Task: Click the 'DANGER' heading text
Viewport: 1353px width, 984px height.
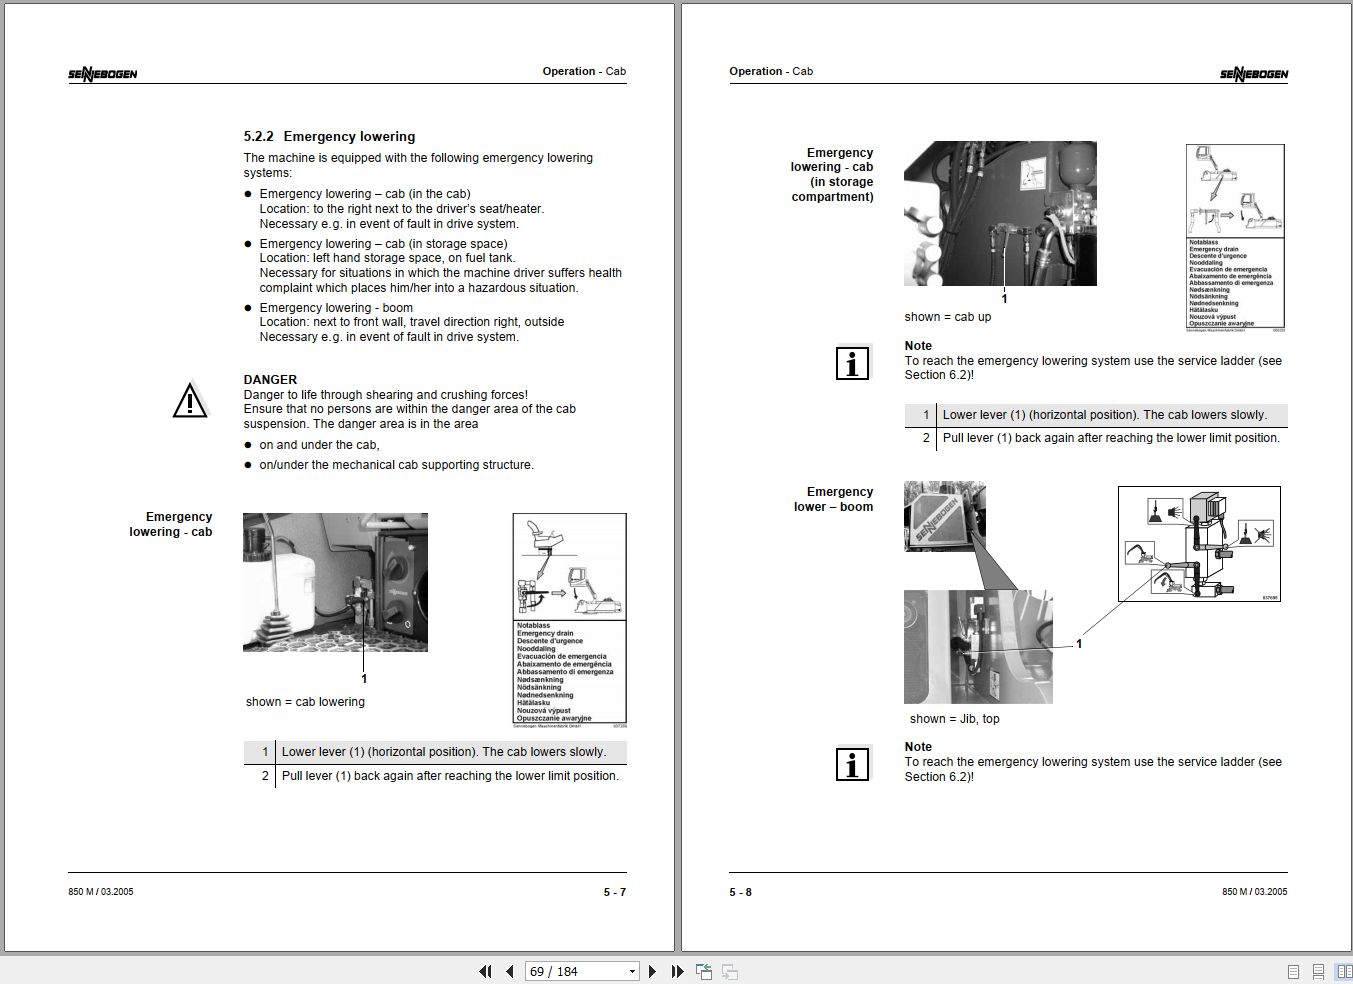Action: pos(270,380)
